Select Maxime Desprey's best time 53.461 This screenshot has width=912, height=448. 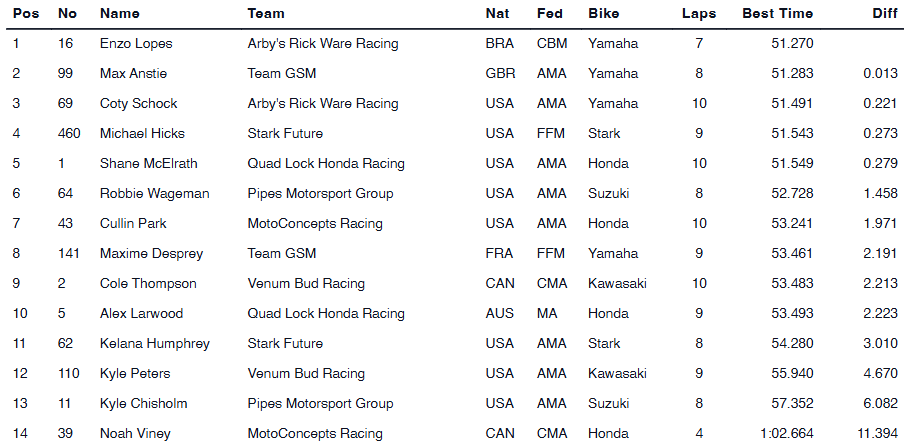(793, 254)
